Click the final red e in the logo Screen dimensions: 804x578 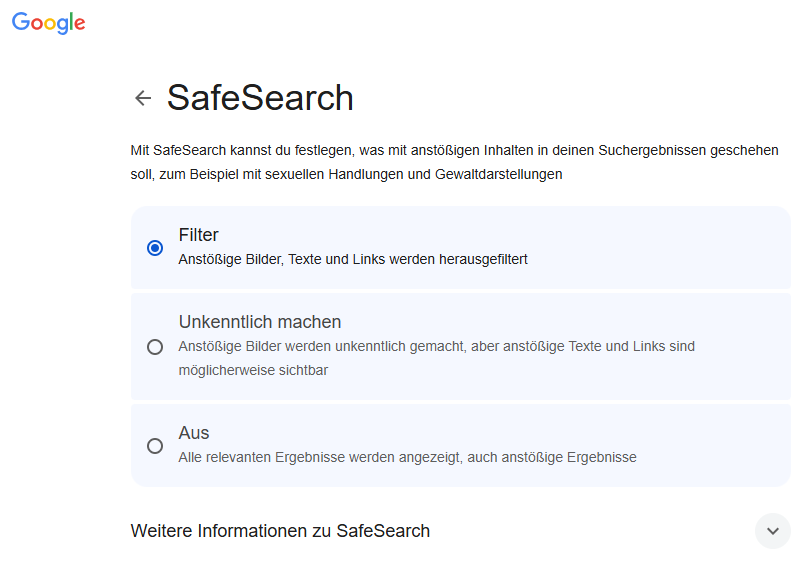(79, 25)
